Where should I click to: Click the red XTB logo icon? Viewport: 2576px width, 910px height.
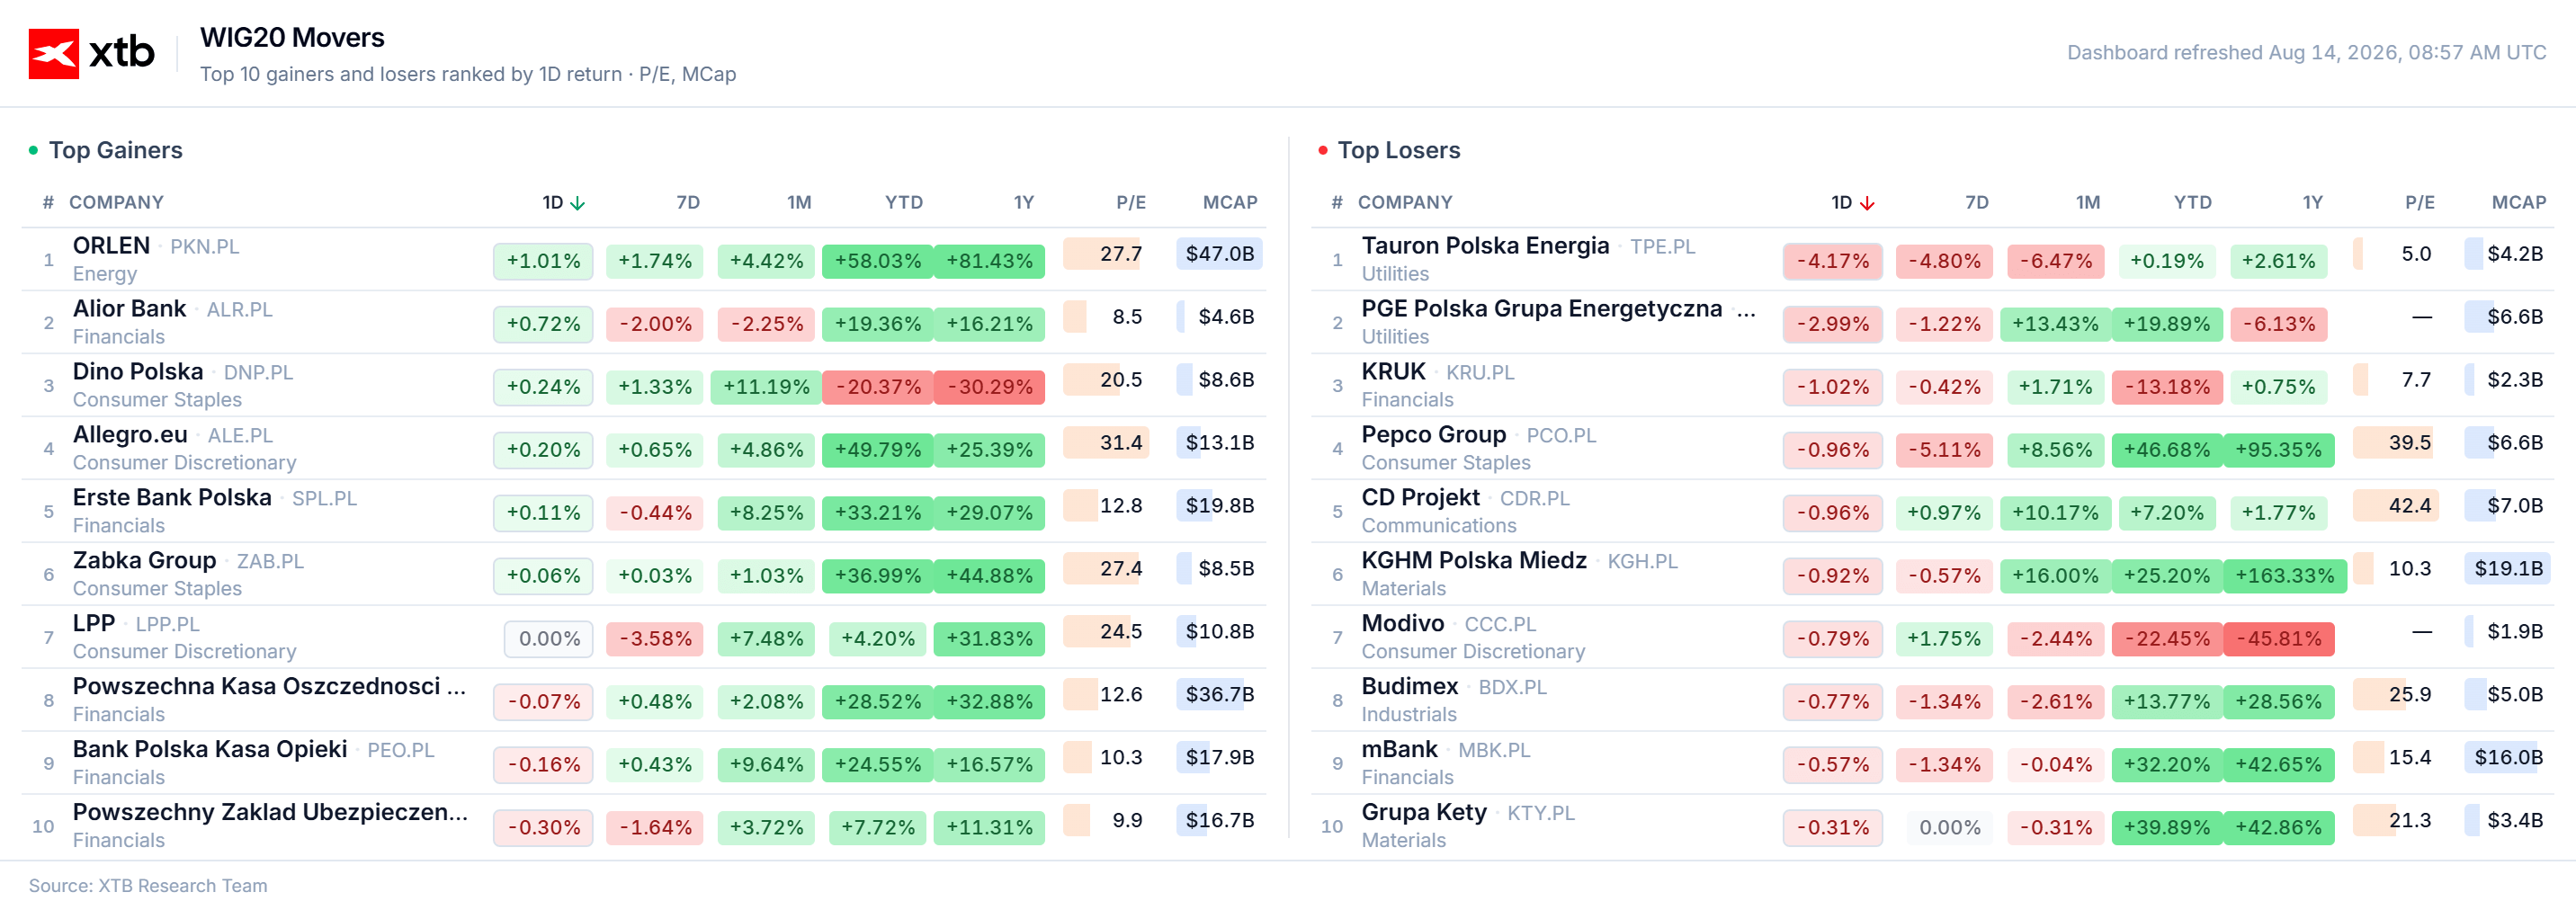coord(53,53)
